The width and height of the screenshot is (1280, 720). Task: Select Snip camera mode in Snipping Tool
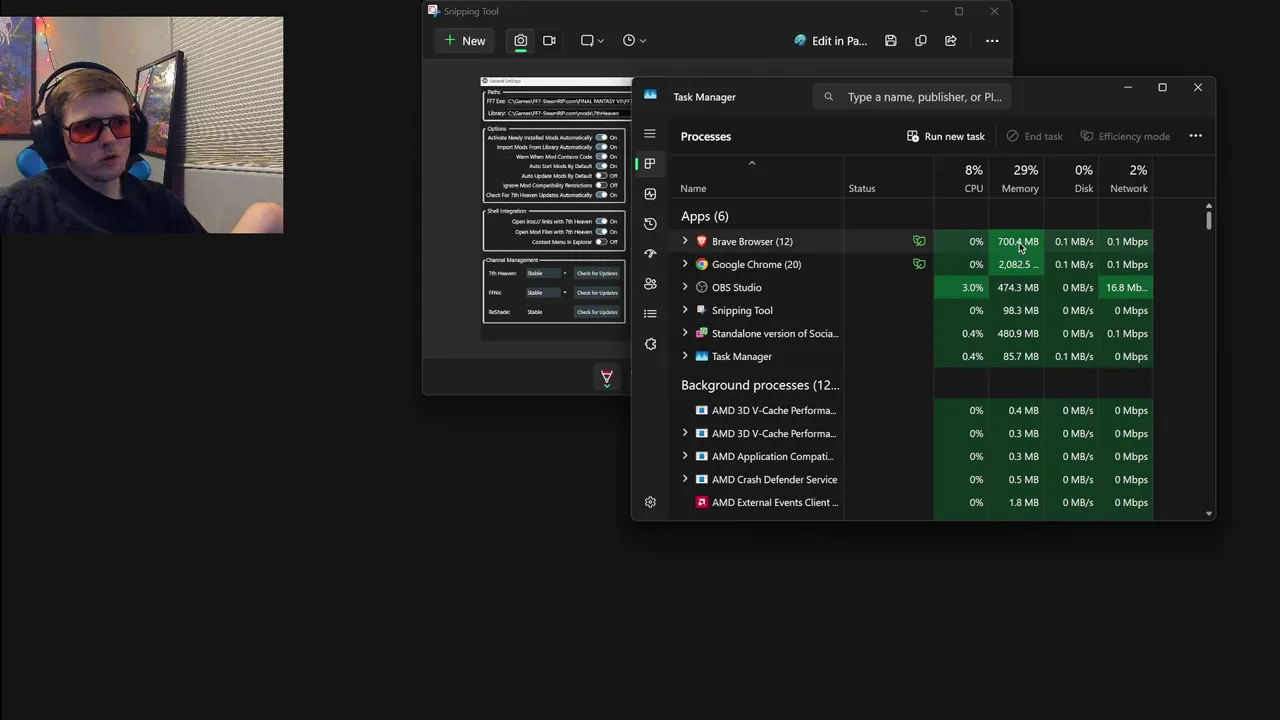521,41
